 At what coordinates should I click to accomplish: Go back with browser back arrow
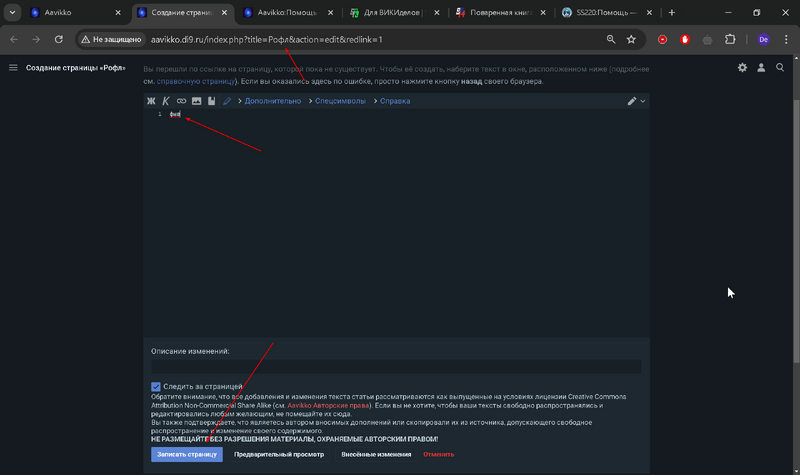14,39
